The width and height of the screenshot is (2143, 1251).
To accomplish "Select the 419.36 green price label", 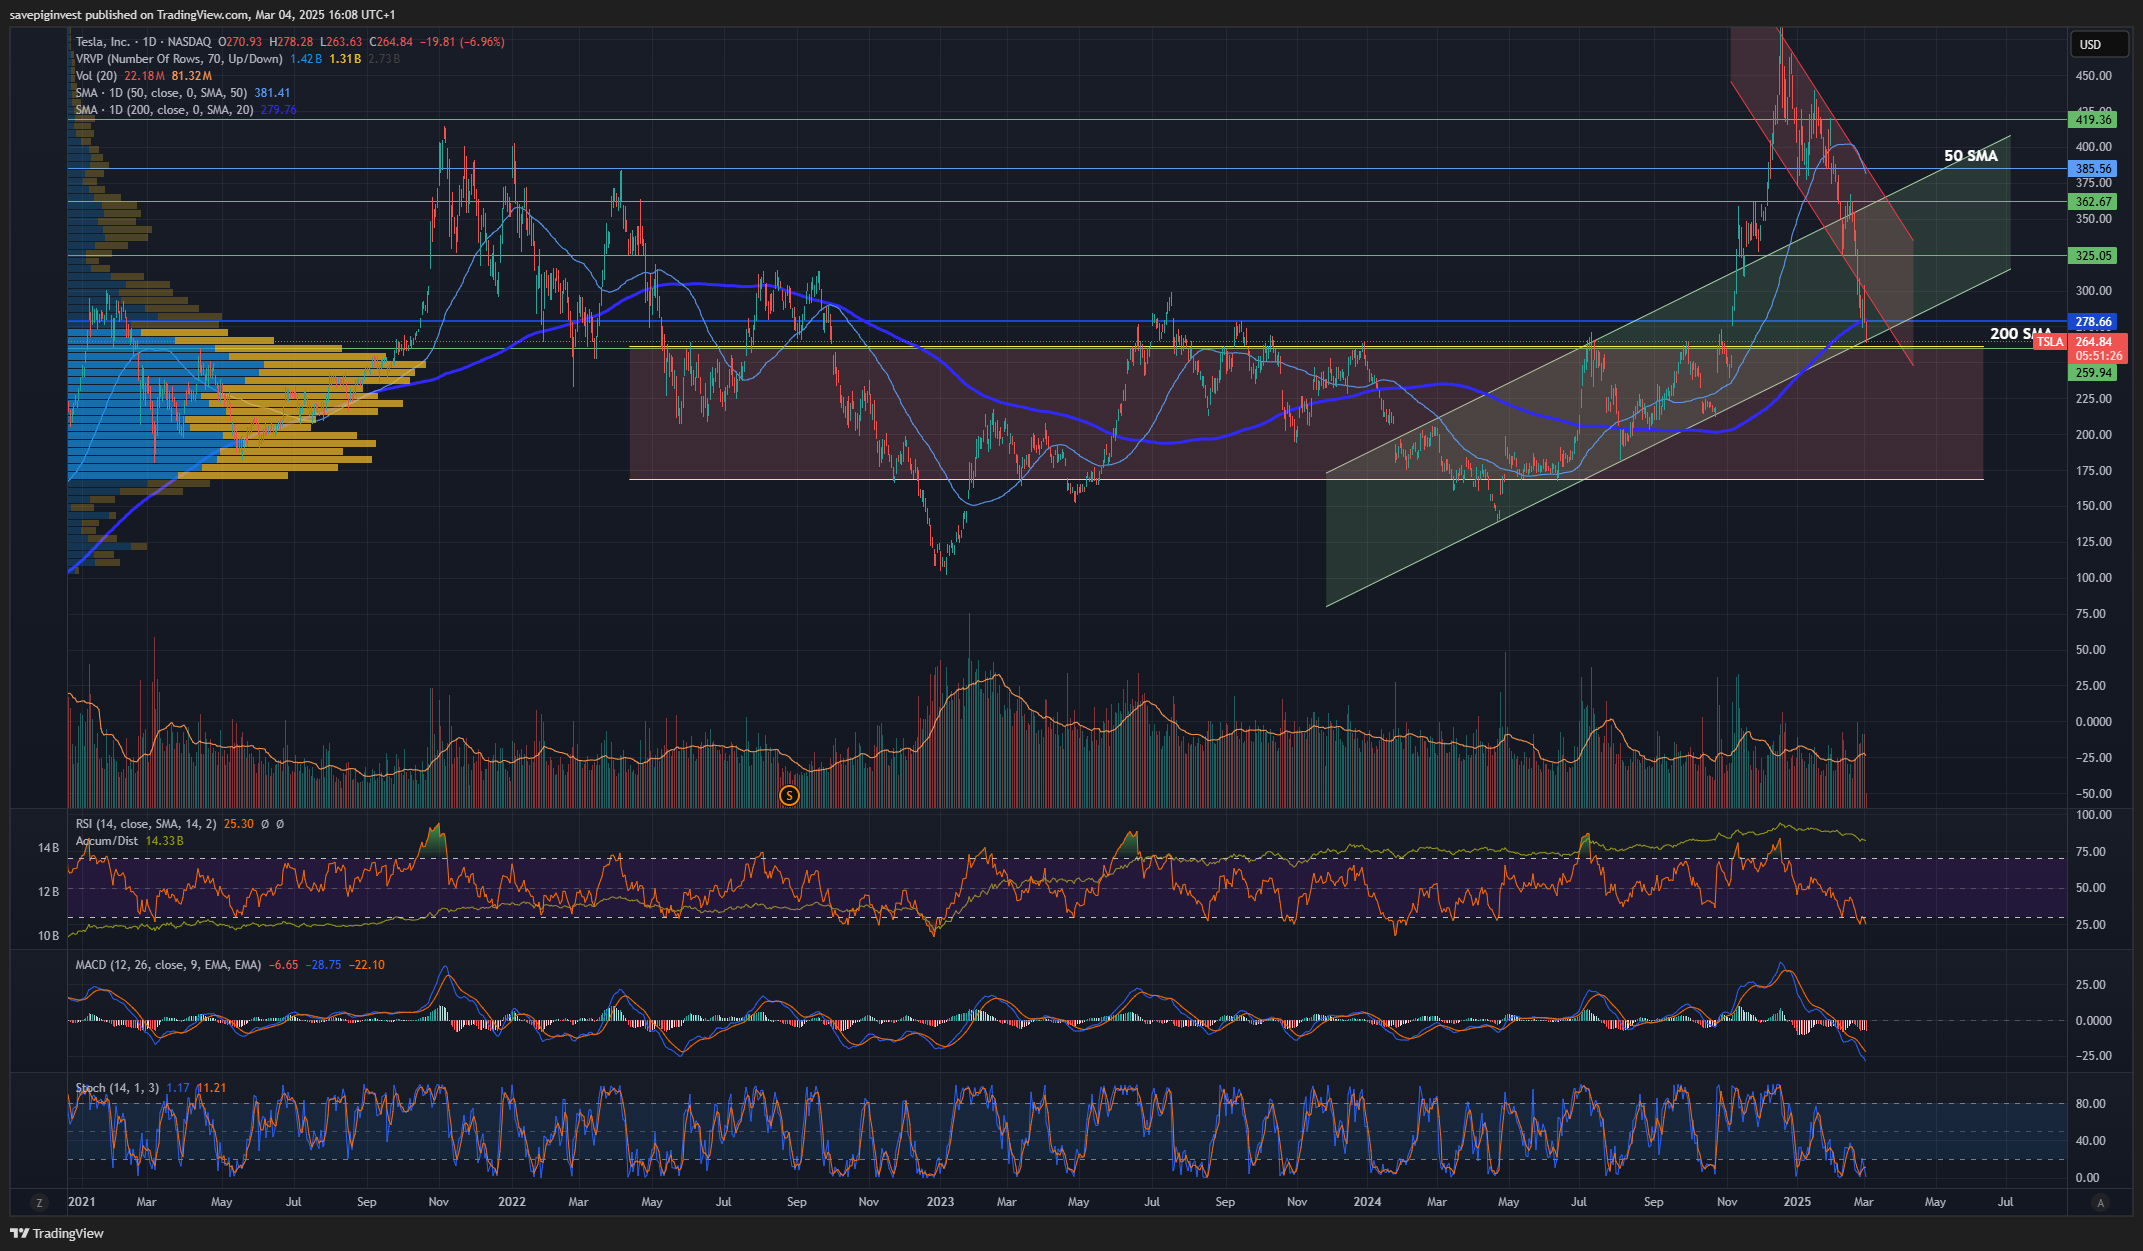I will pyautogui.click(x=2093, y=120).
